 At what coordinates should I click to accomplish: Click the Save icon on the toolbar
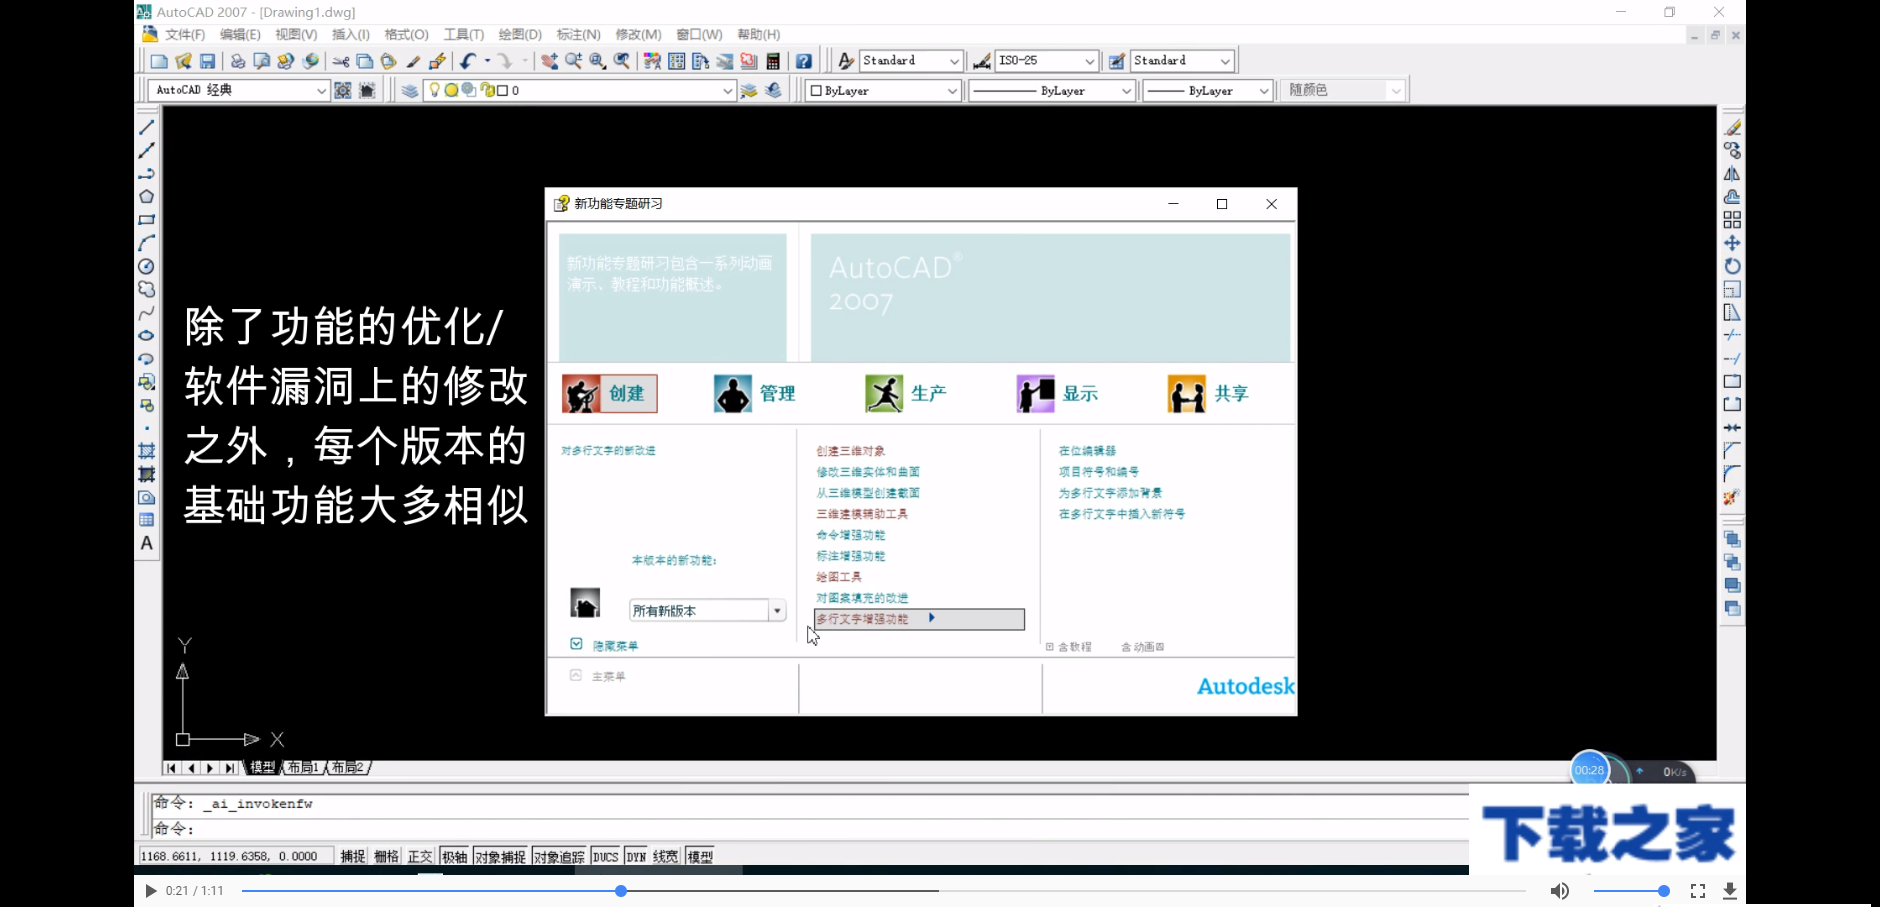[208, 60]
